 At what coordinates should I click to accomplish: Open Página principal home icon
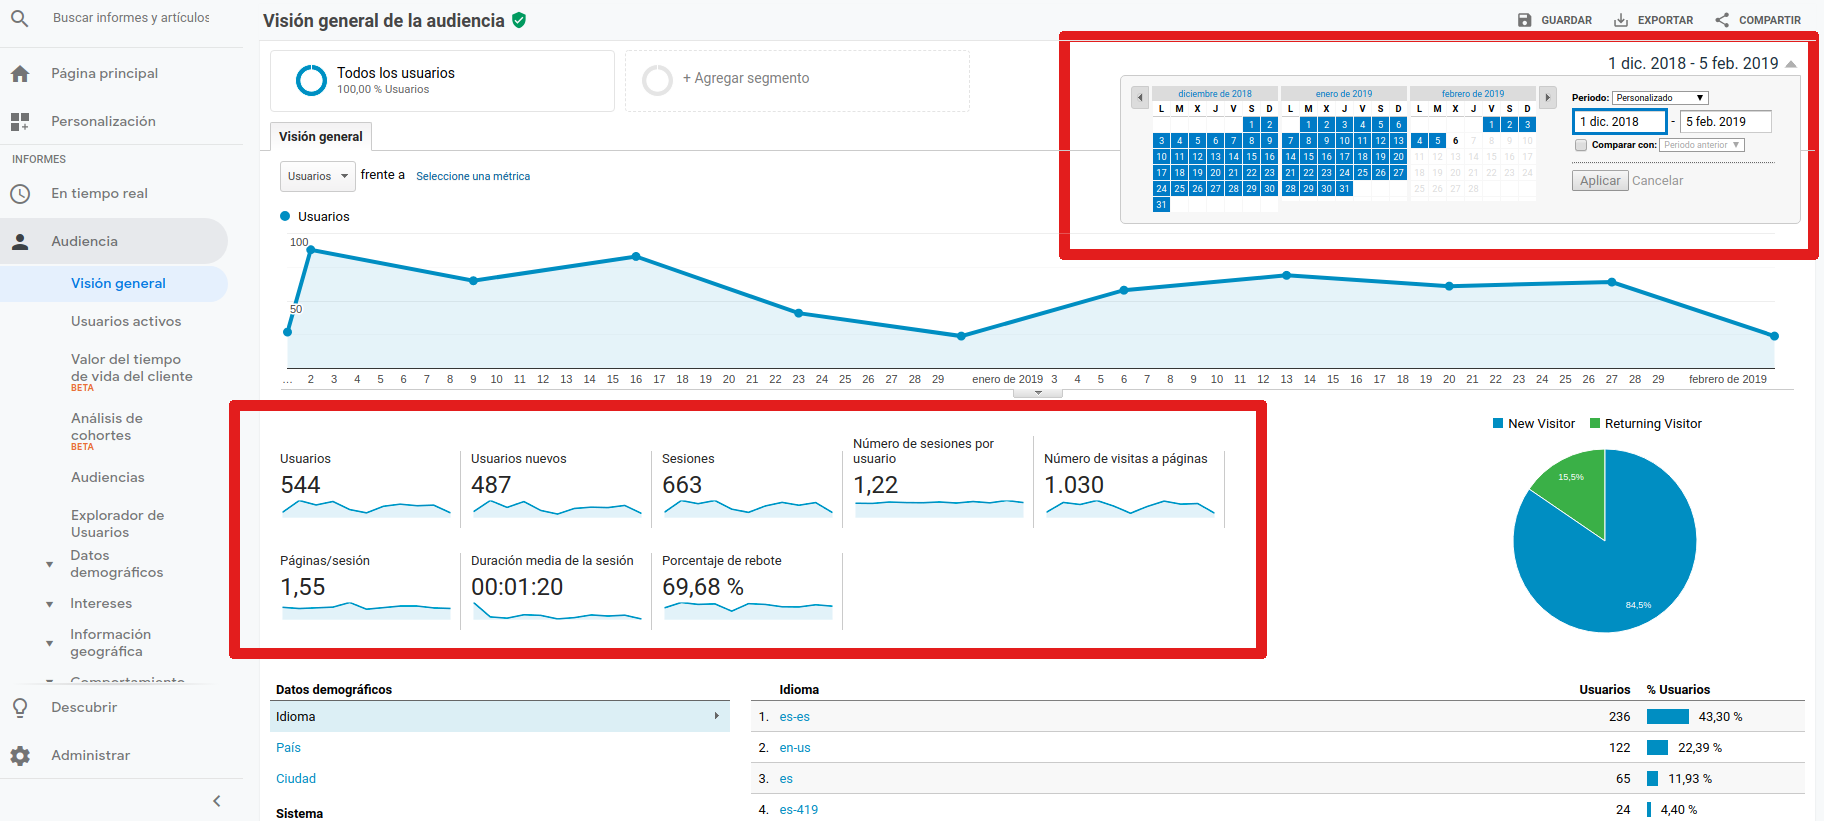point(20,73)
